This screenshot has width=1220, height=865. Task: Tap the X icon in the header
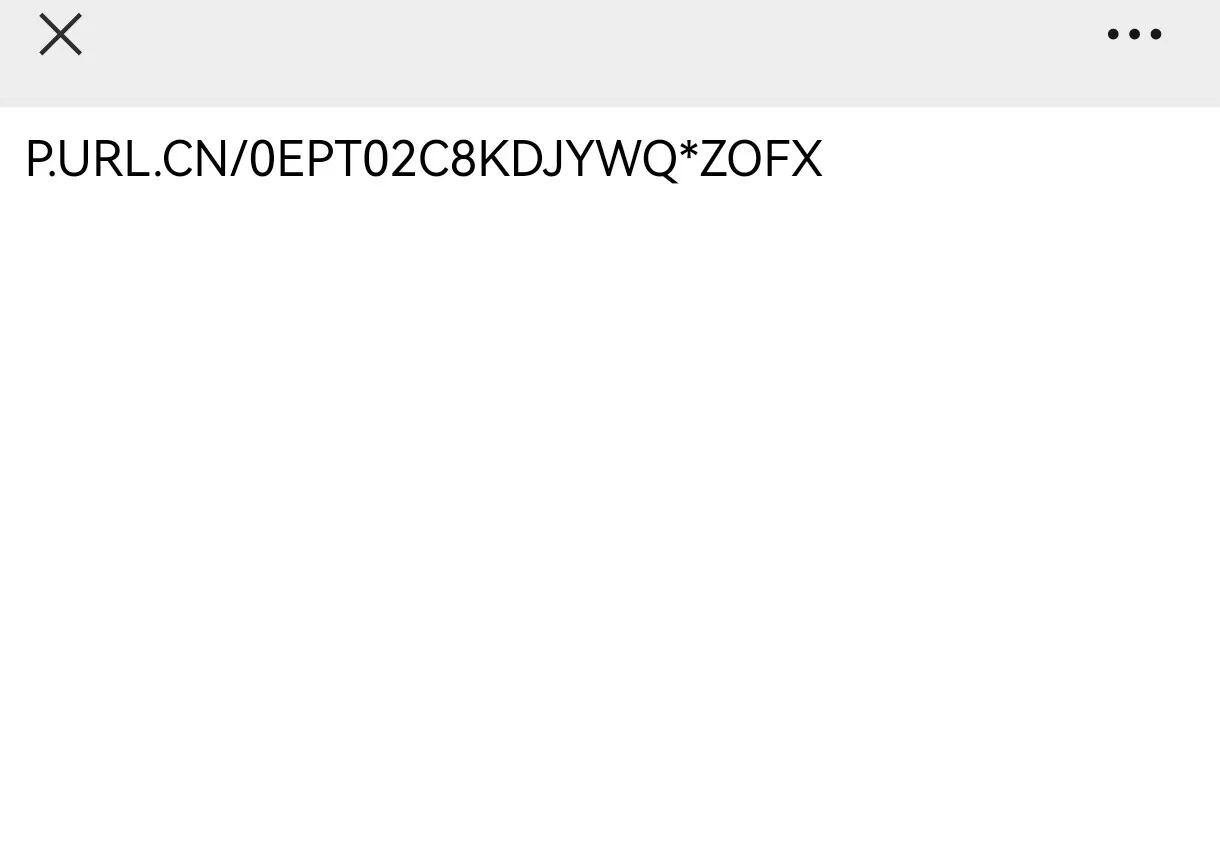pyautogui.click(x=60, y=34)
